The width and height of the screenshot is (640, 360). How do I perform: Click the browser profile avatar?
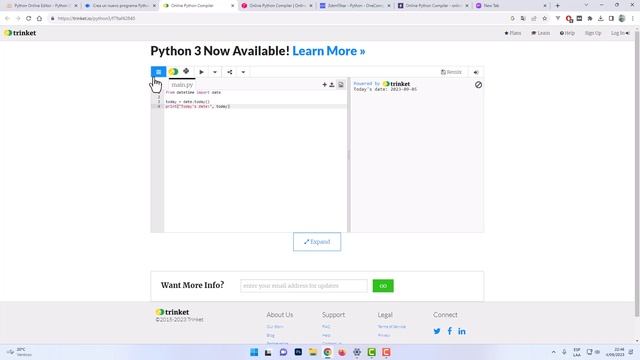point(622,18)
